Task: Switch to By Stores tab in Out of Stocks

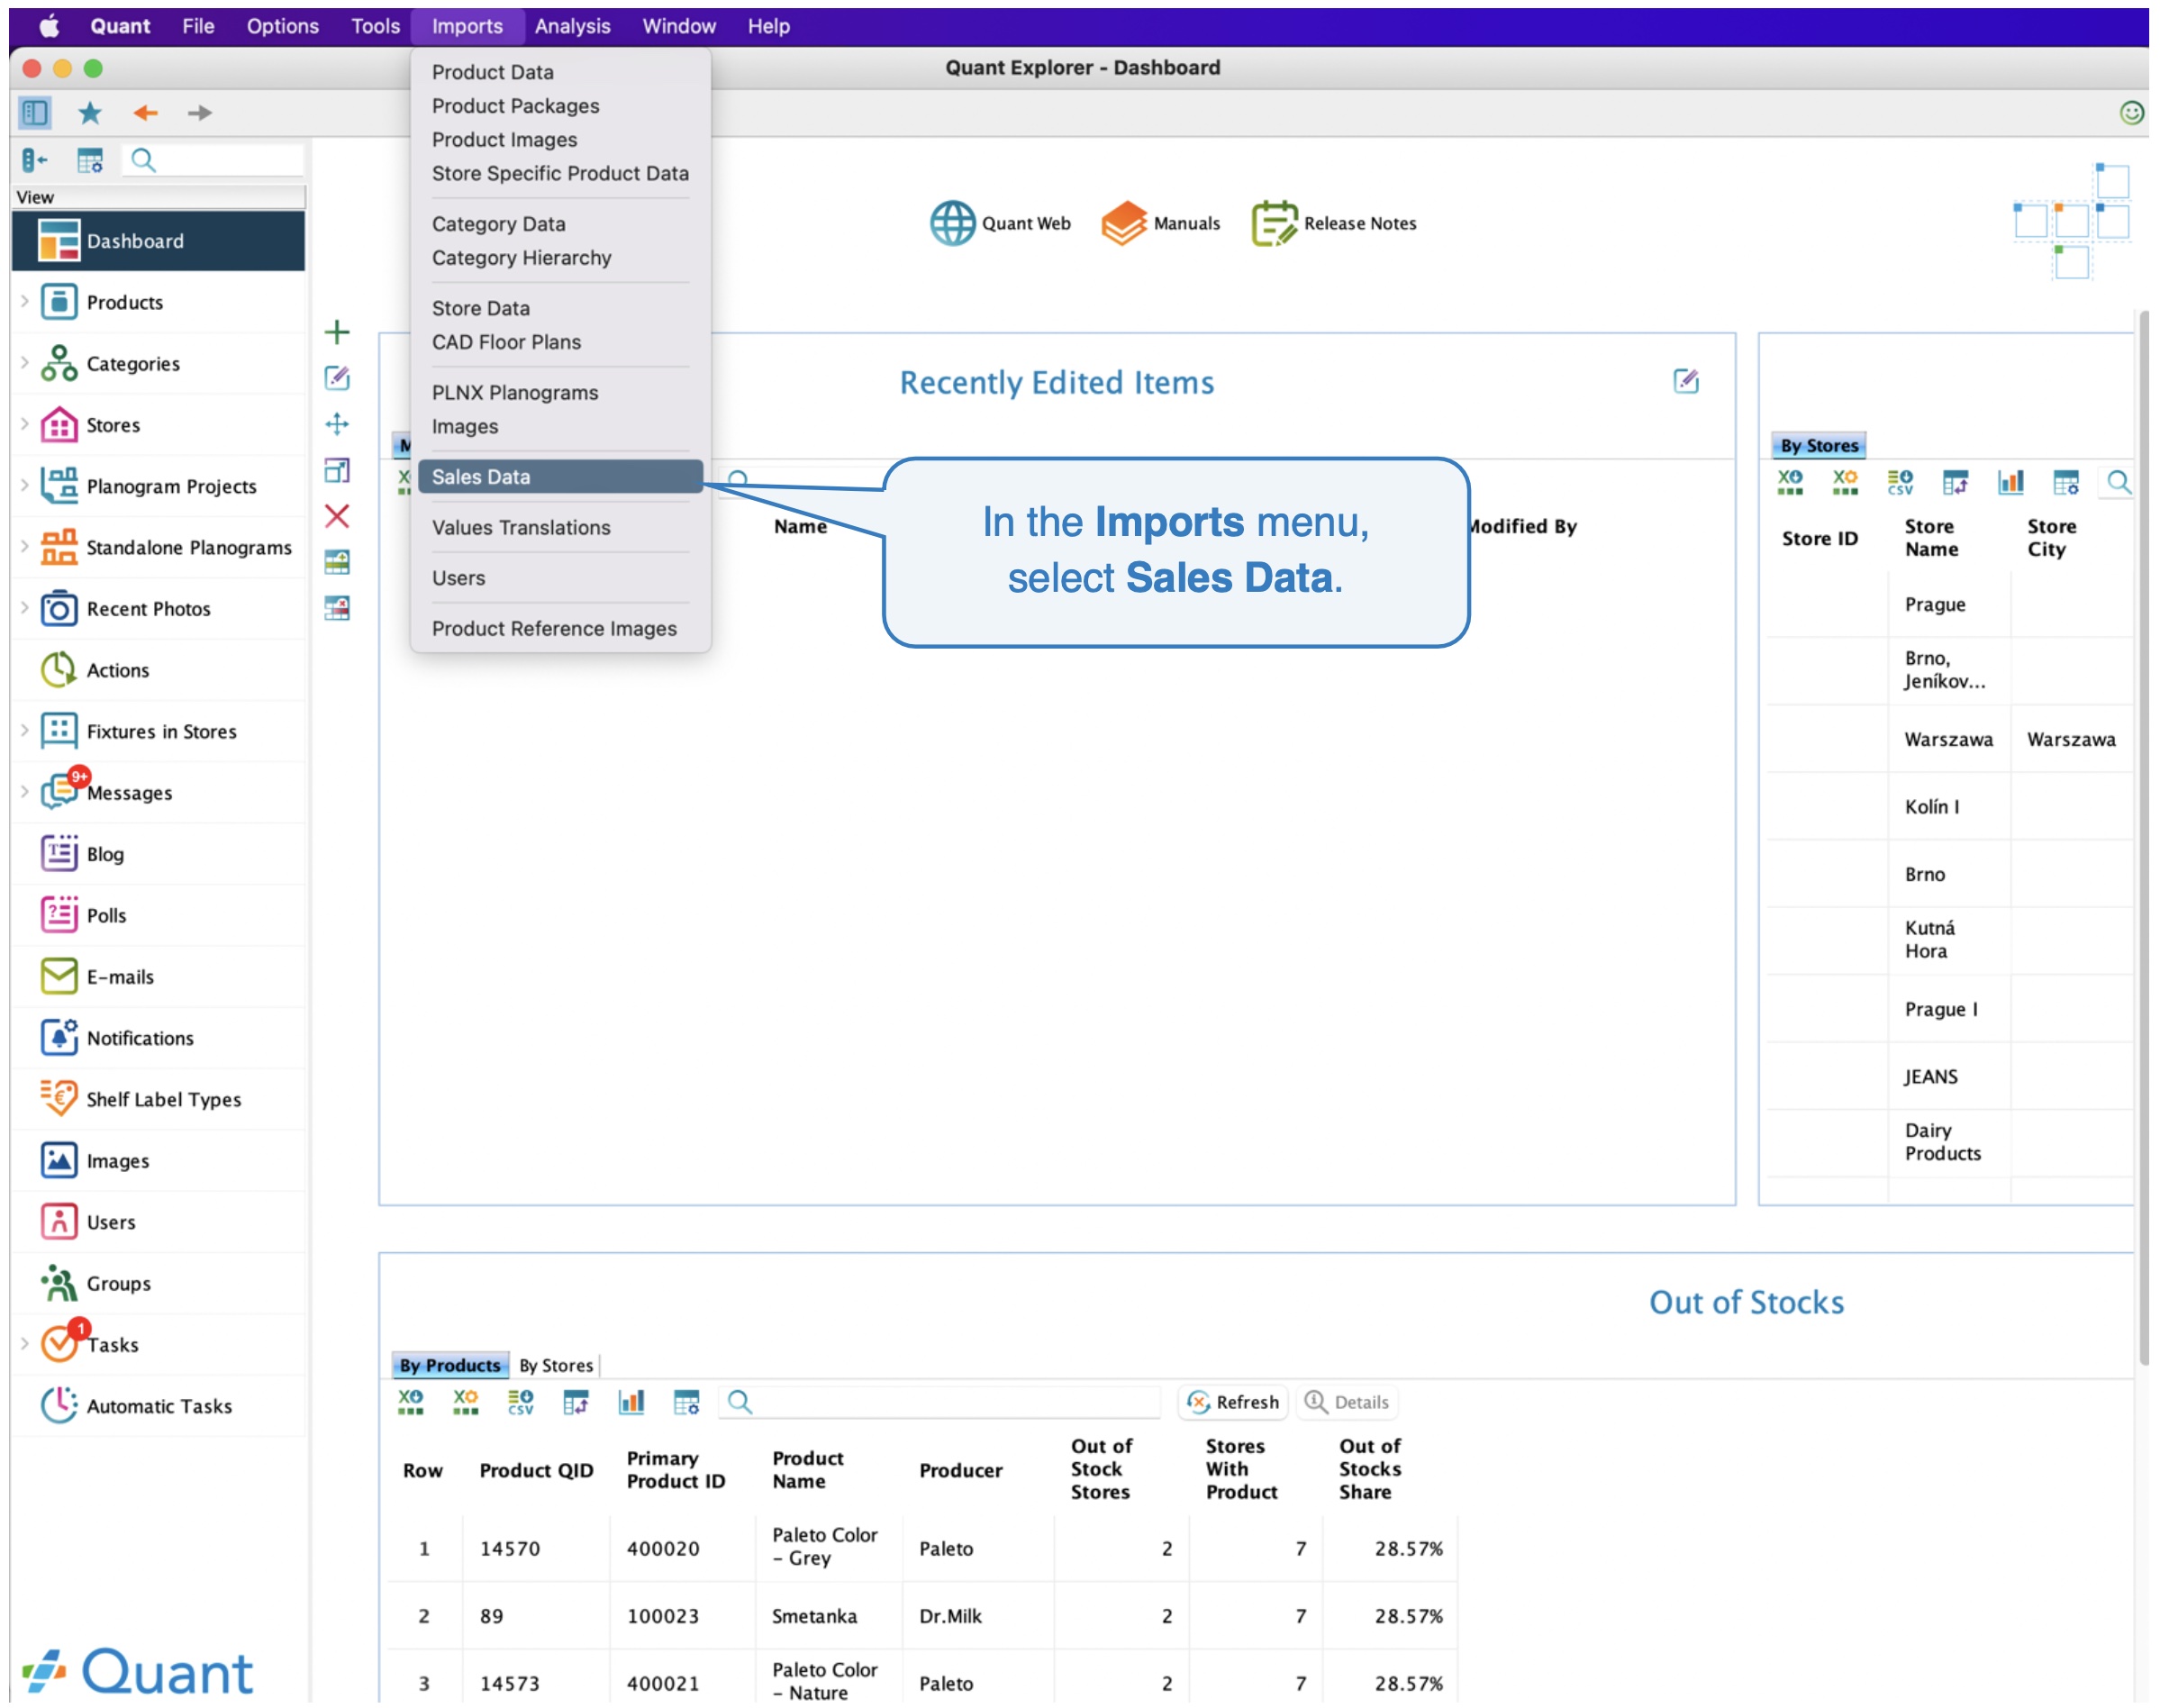Action: pos(556,1365)
